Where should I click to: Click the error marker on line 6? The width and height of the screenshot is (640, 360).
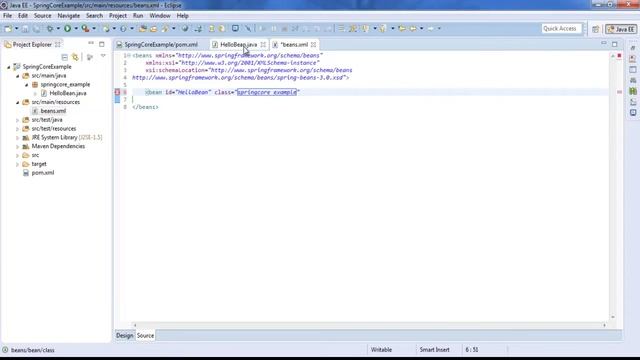(118, 92)
